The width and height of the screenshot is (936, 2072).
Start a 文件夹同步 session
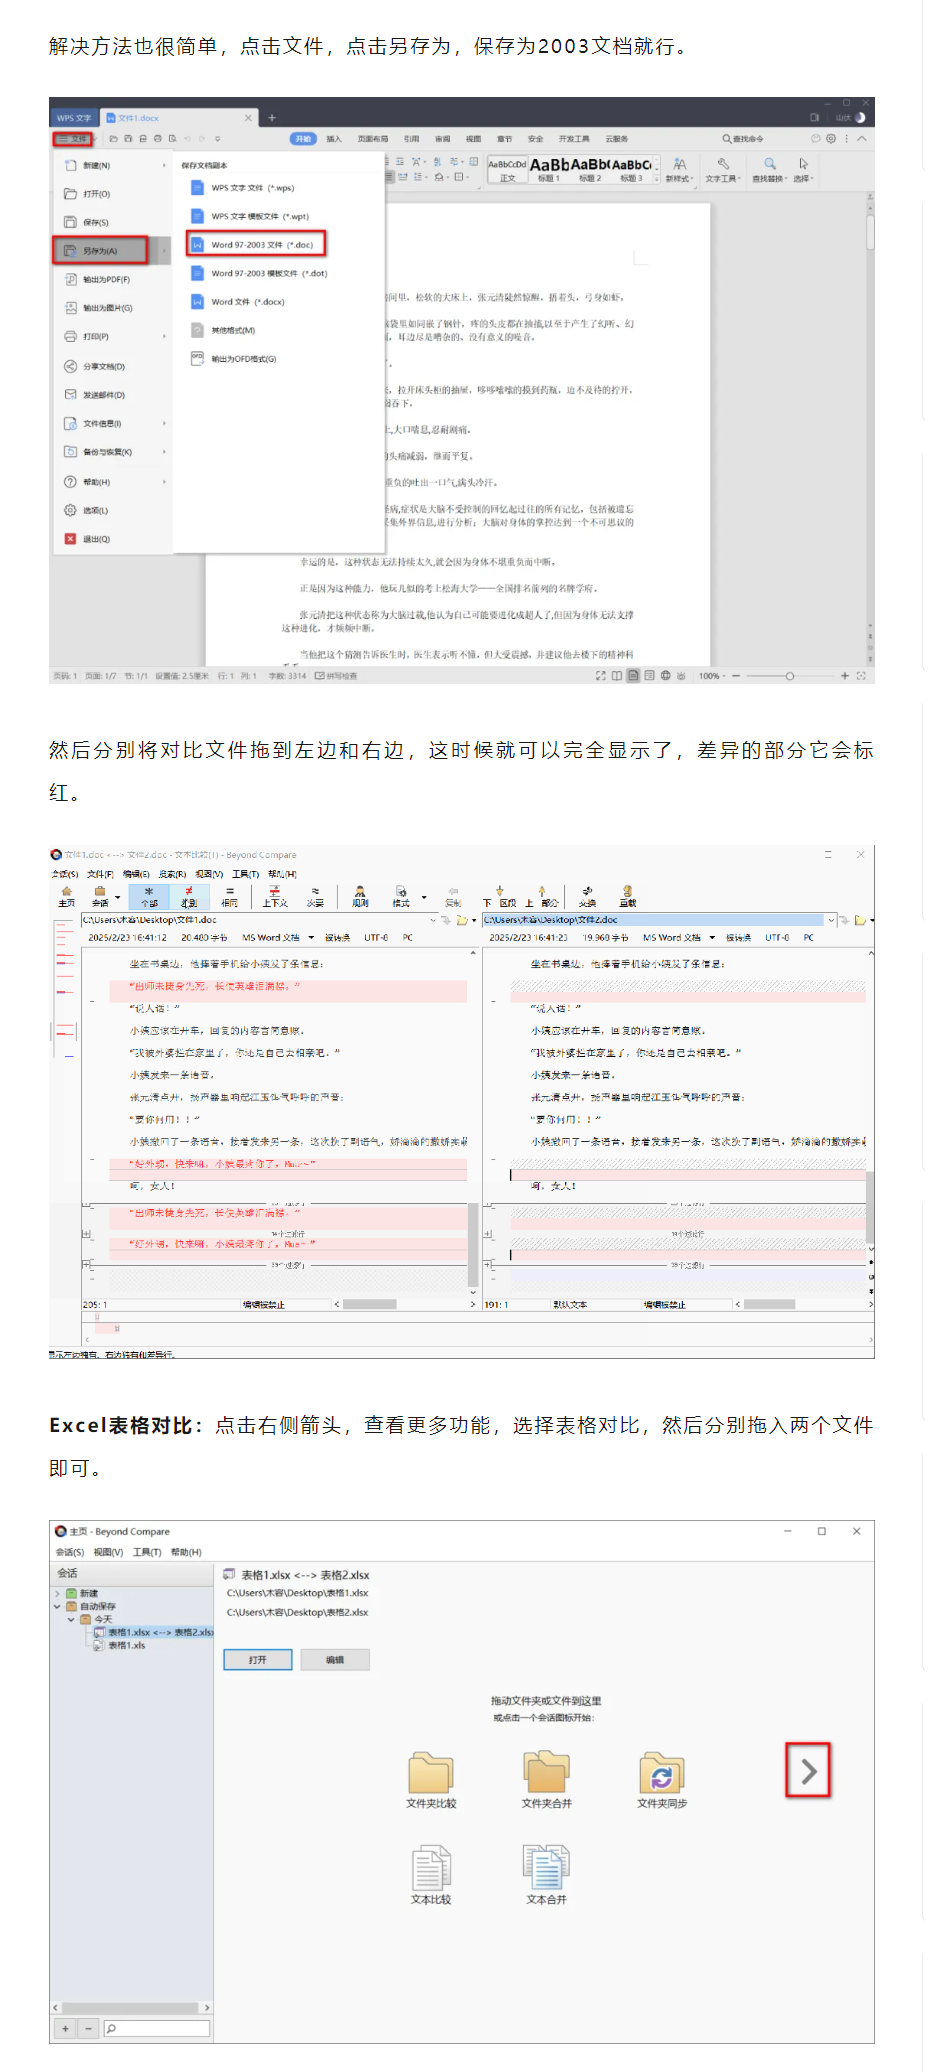[662, 1780]
